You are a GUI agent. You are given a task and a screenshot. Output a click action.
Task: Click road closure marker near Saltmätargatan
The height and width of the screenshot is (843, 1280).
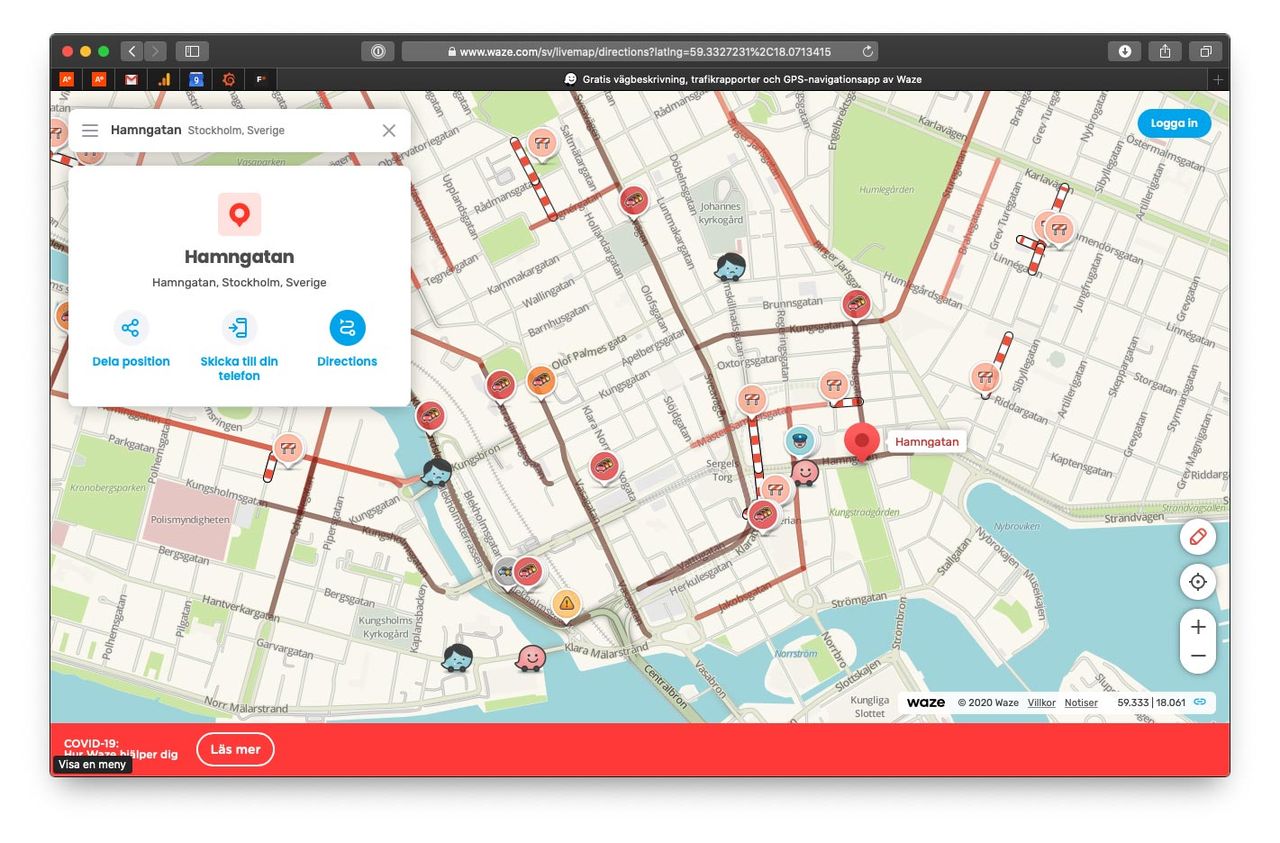(x=542, y=143)
